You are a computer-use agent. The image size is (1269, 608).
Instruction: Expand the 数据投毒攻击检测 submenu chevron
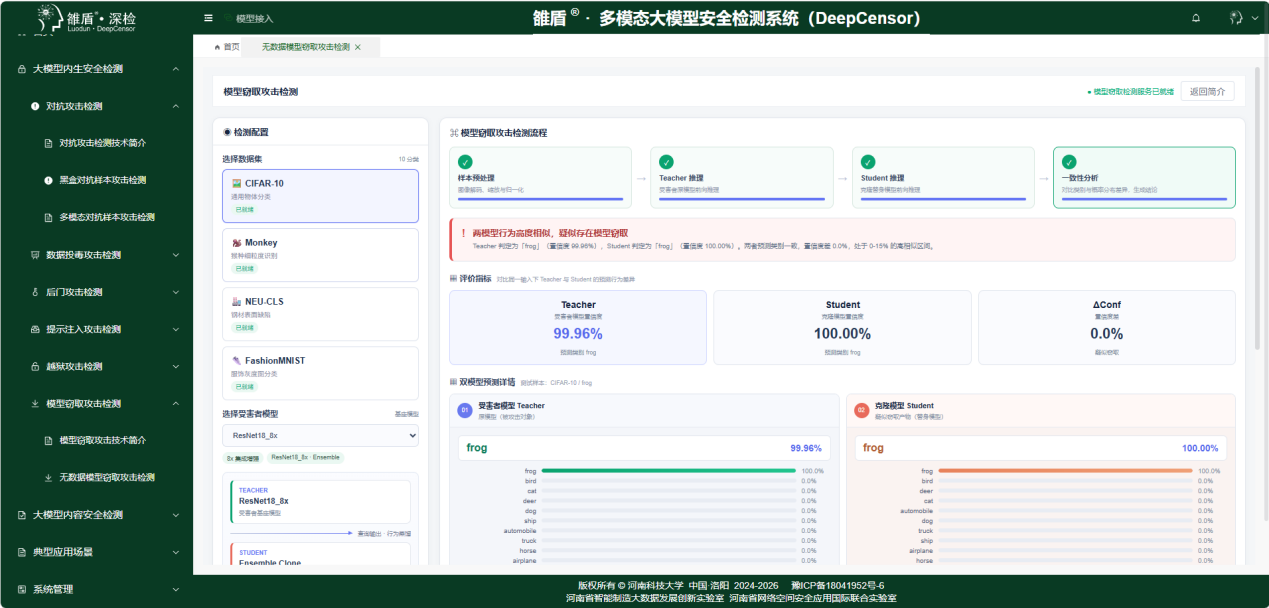click(x=175, y=255)
